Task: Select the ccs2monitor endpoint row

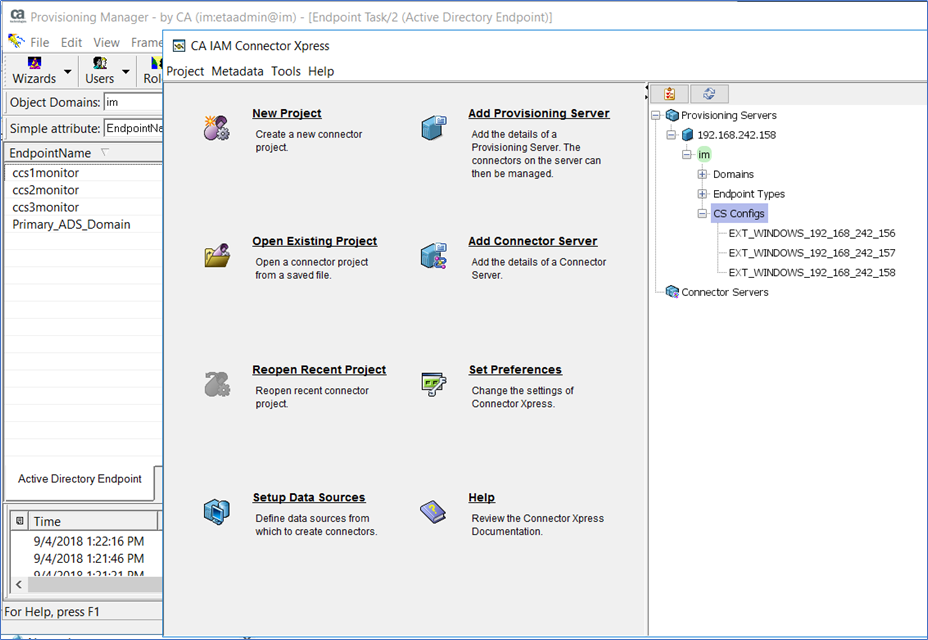Action: click(x=83, y=190)
